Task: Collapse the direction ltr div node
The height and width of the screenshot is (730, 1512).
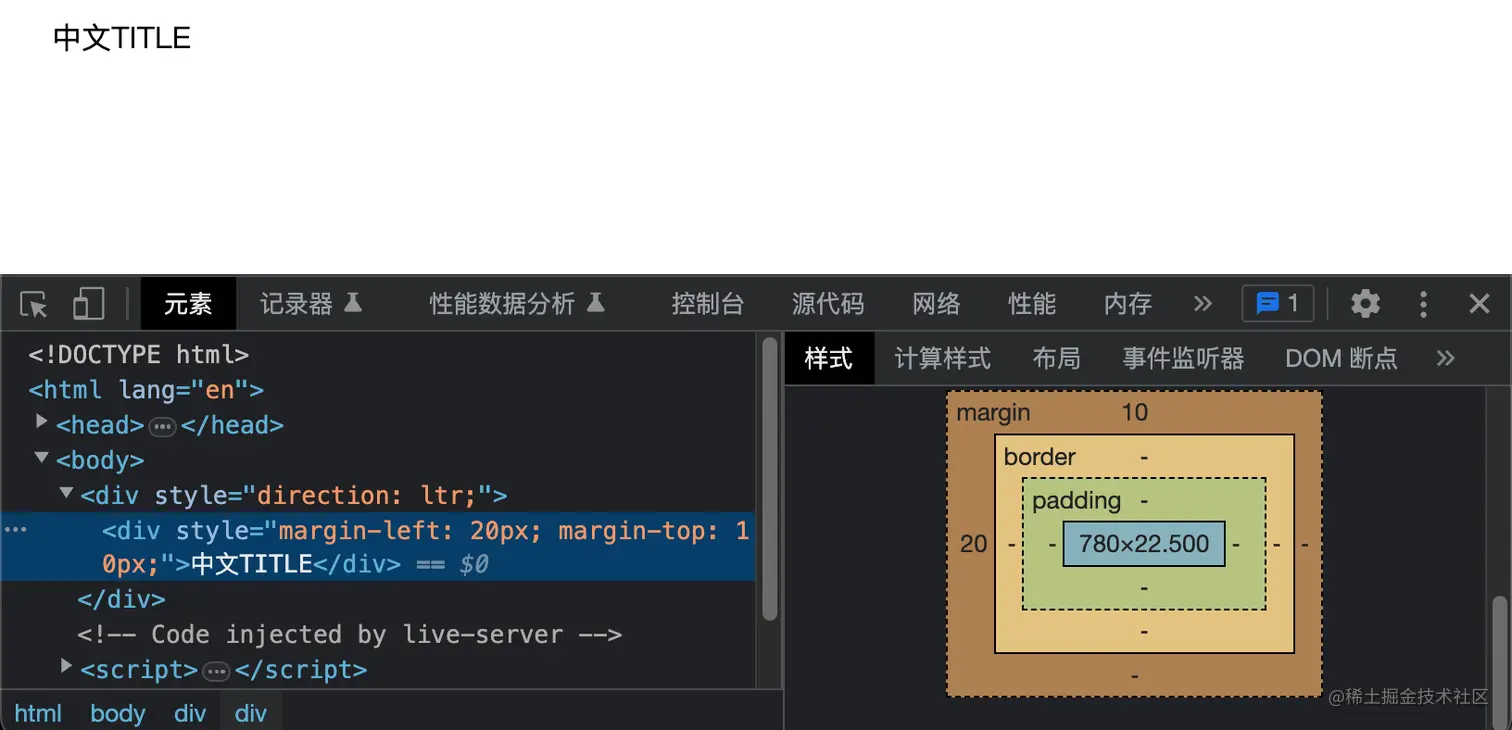Action: point(66,492)
